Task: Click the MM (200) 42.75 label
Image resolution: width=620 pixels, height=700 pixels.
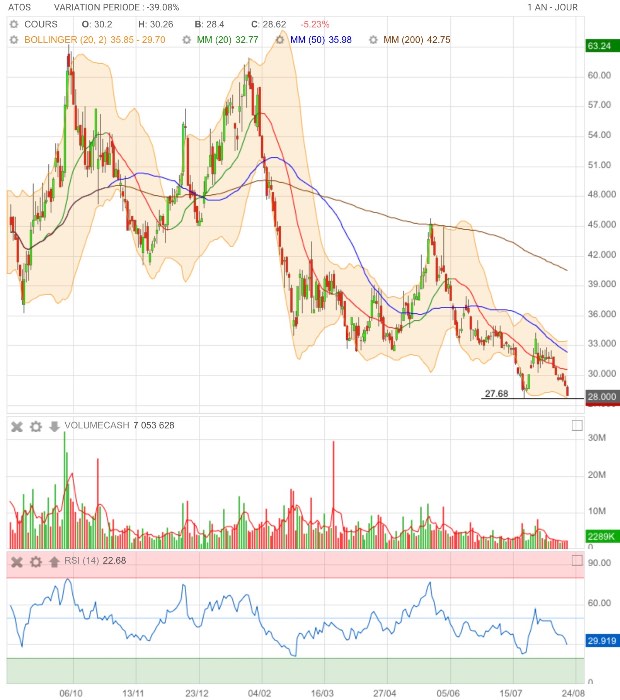Action: pyautogui.click(x=417, y=40)
